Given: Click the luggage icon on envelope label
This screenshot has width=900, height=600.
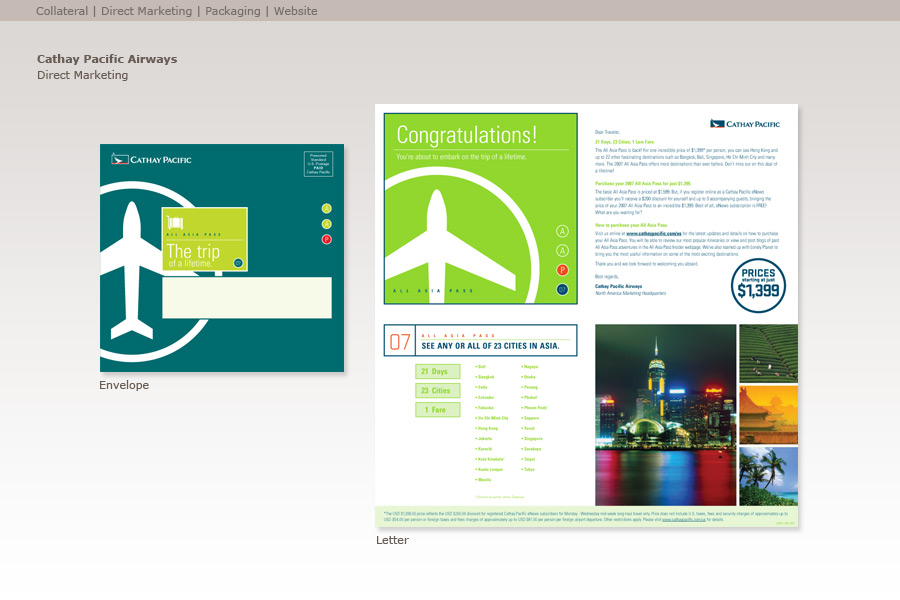Looking at the screenshot, I should 177,224.
